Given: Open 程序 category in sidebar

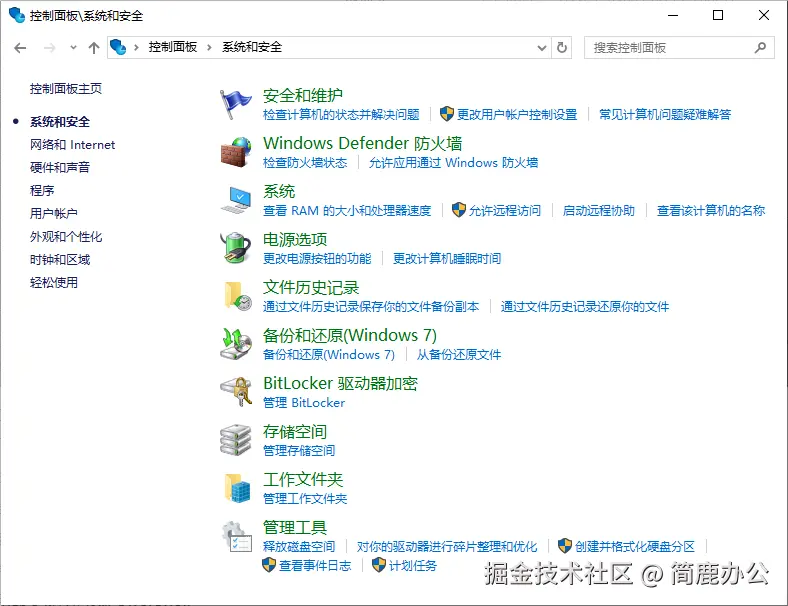Looking at the screenshot, I should [42, 190].
